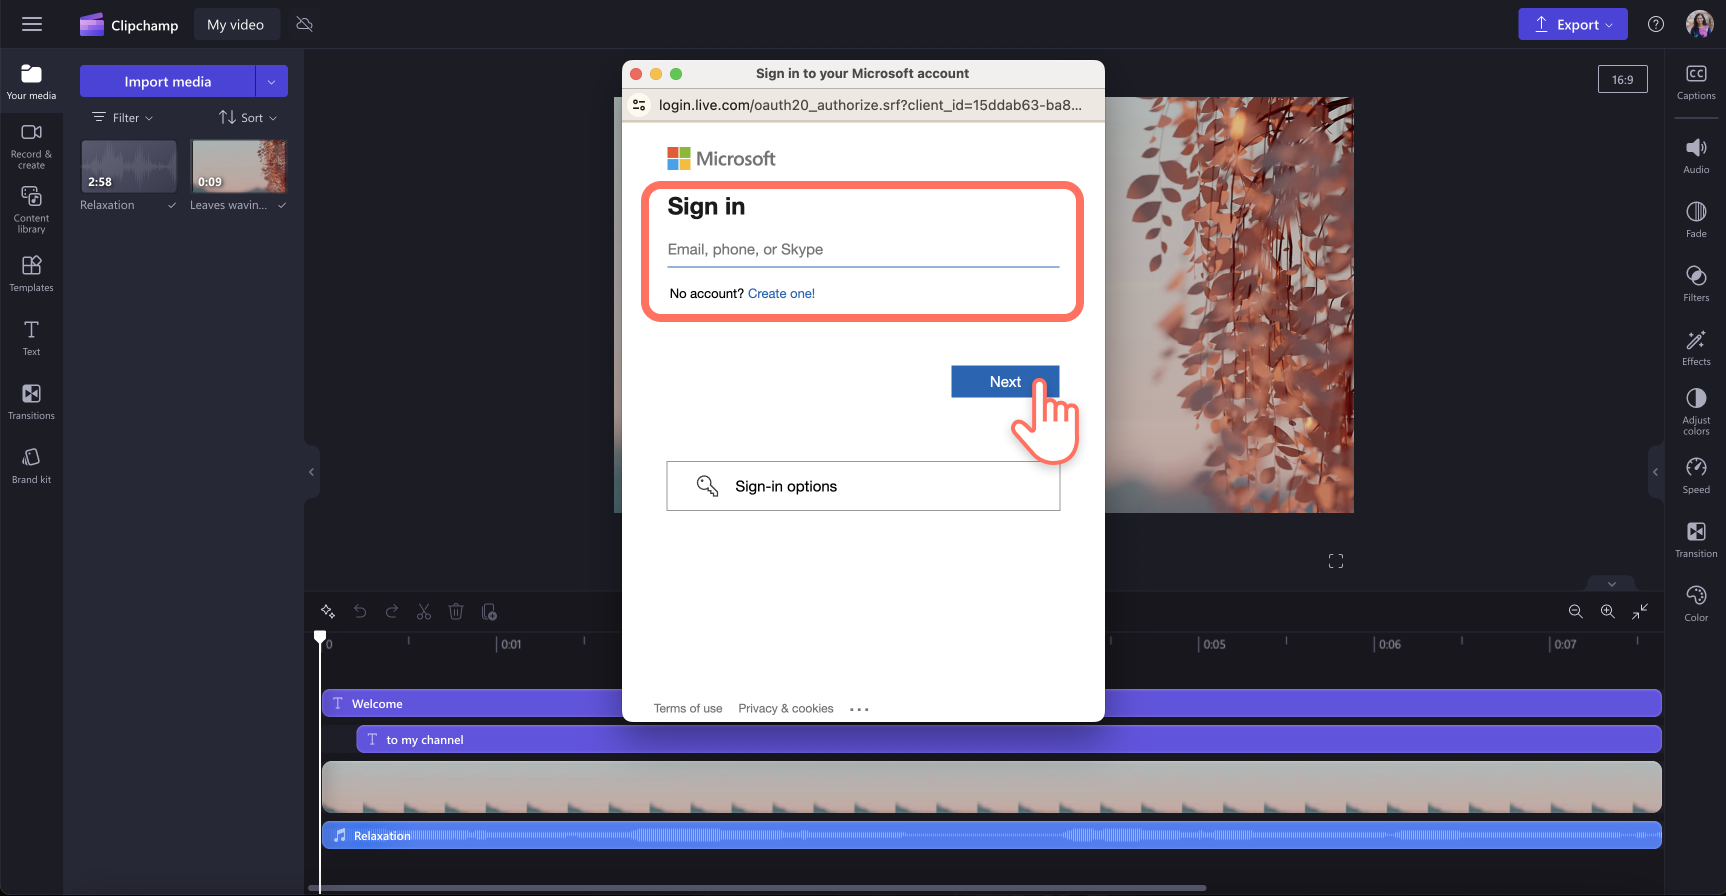This screenshot has height=896, width=1726.
Task: Click Next in sign-in dialog
Action: coord(1005,381)
